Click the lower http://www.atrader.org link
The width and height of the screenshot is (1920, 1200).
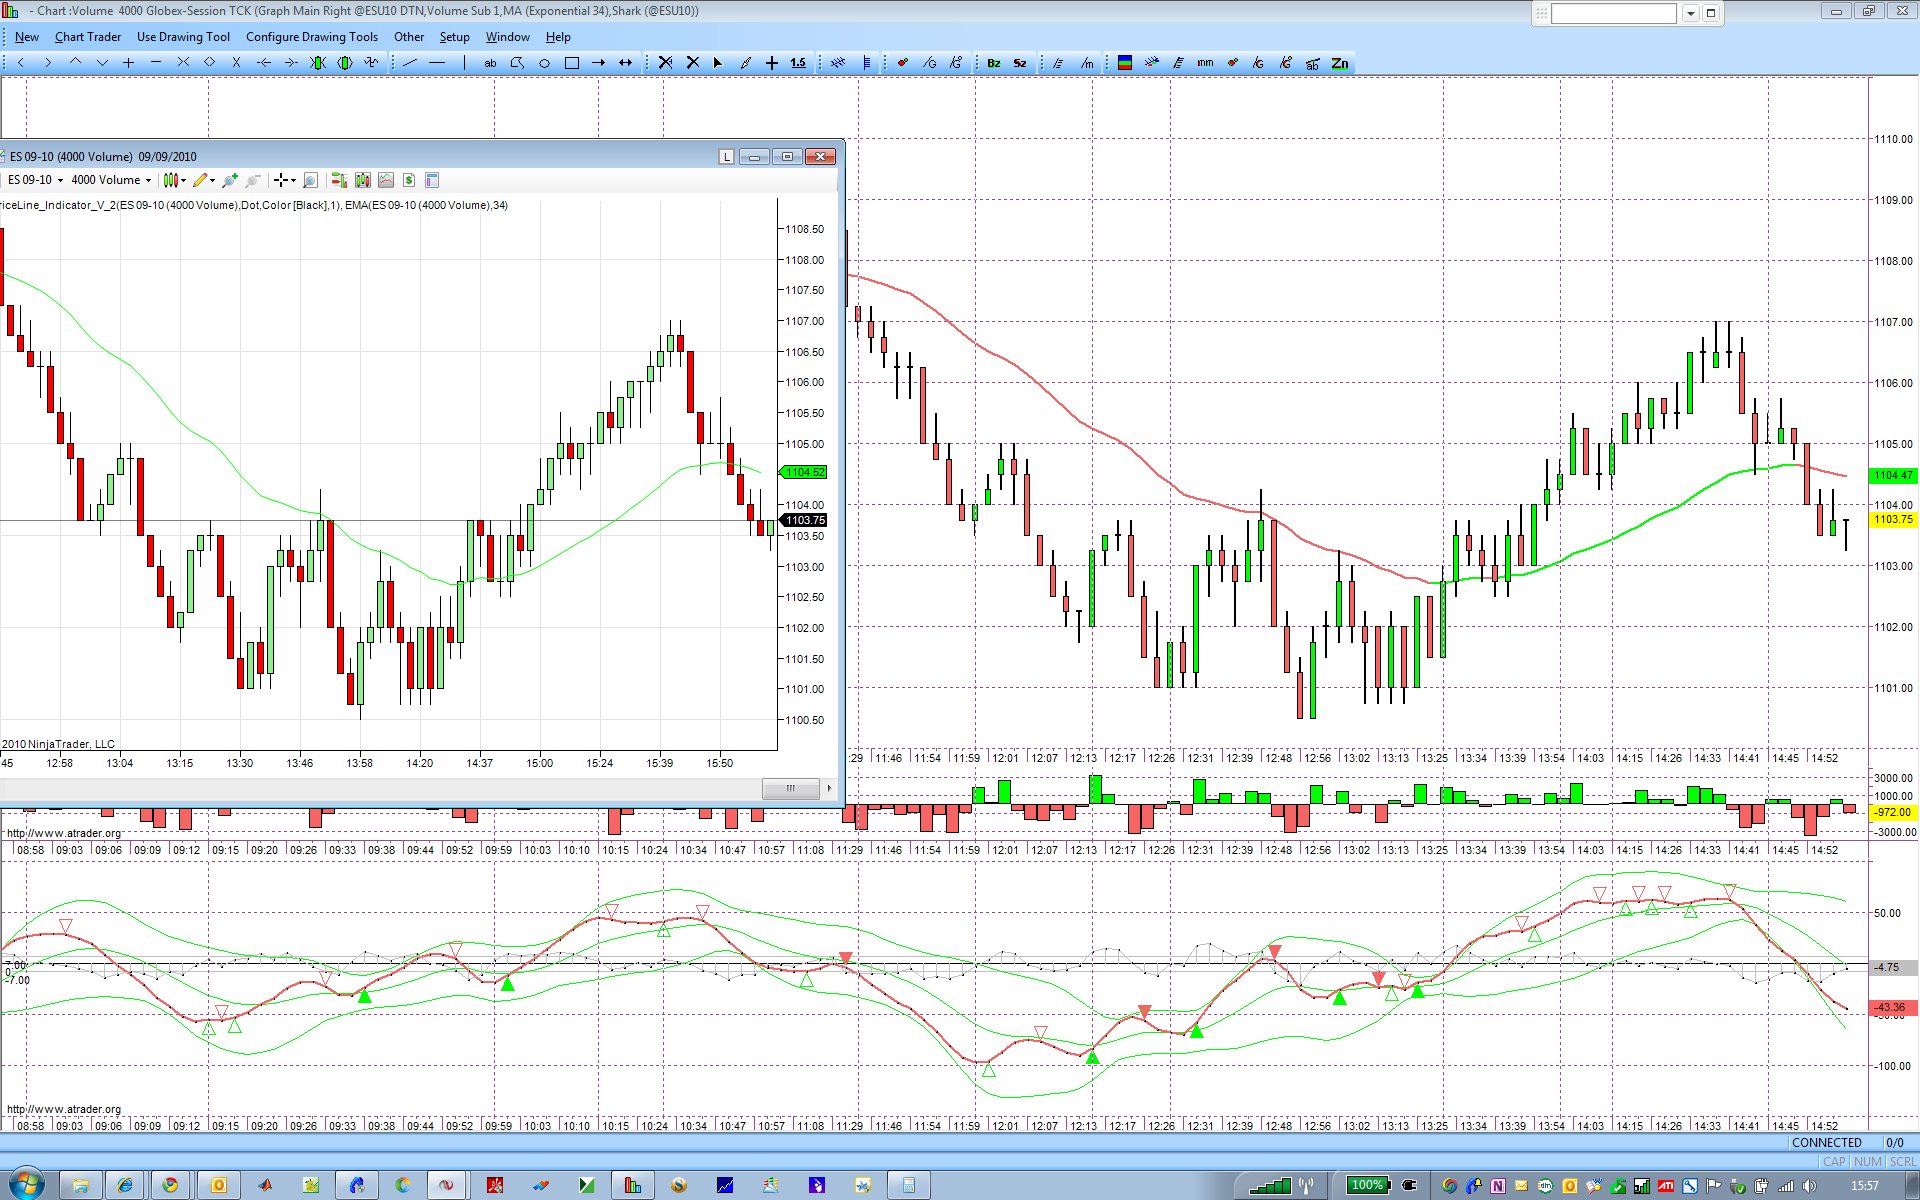[x=64, y=1109]
